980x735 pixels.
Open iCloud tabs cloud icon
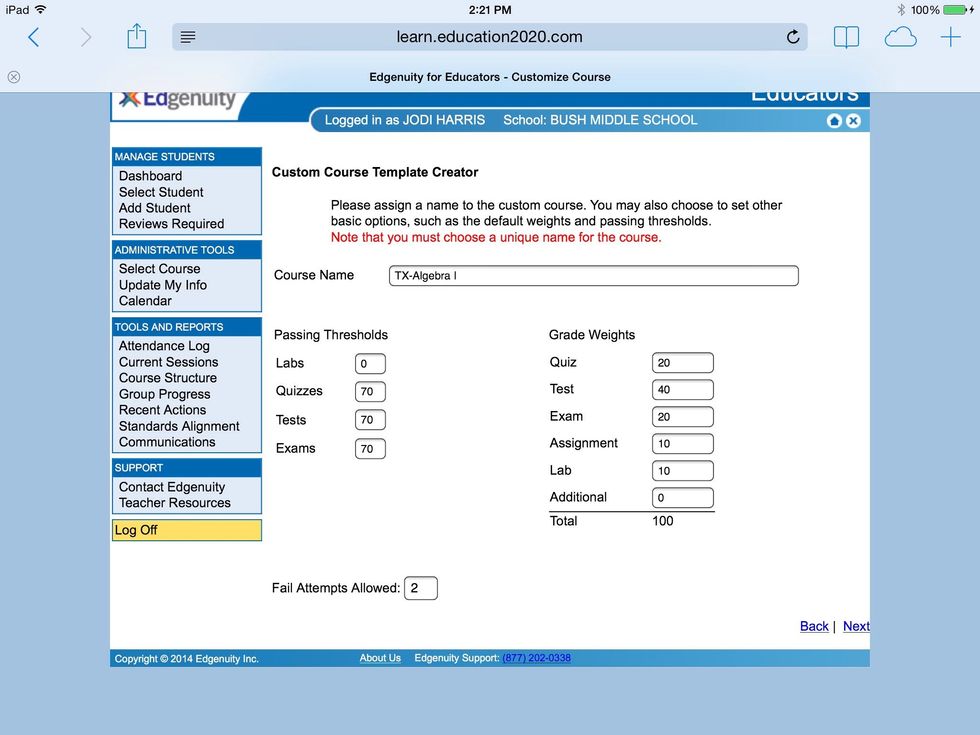[x=900, y=38]
